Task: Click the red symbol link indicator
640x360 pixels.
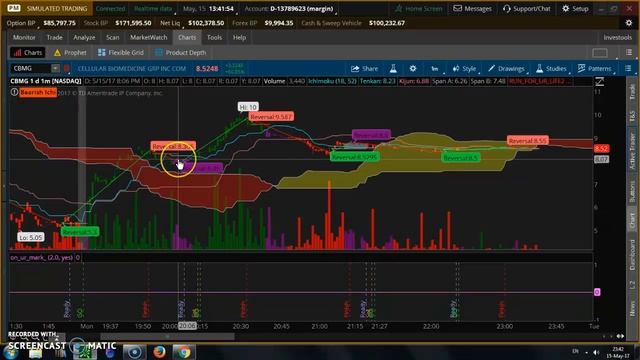Action: pos(67,69)
